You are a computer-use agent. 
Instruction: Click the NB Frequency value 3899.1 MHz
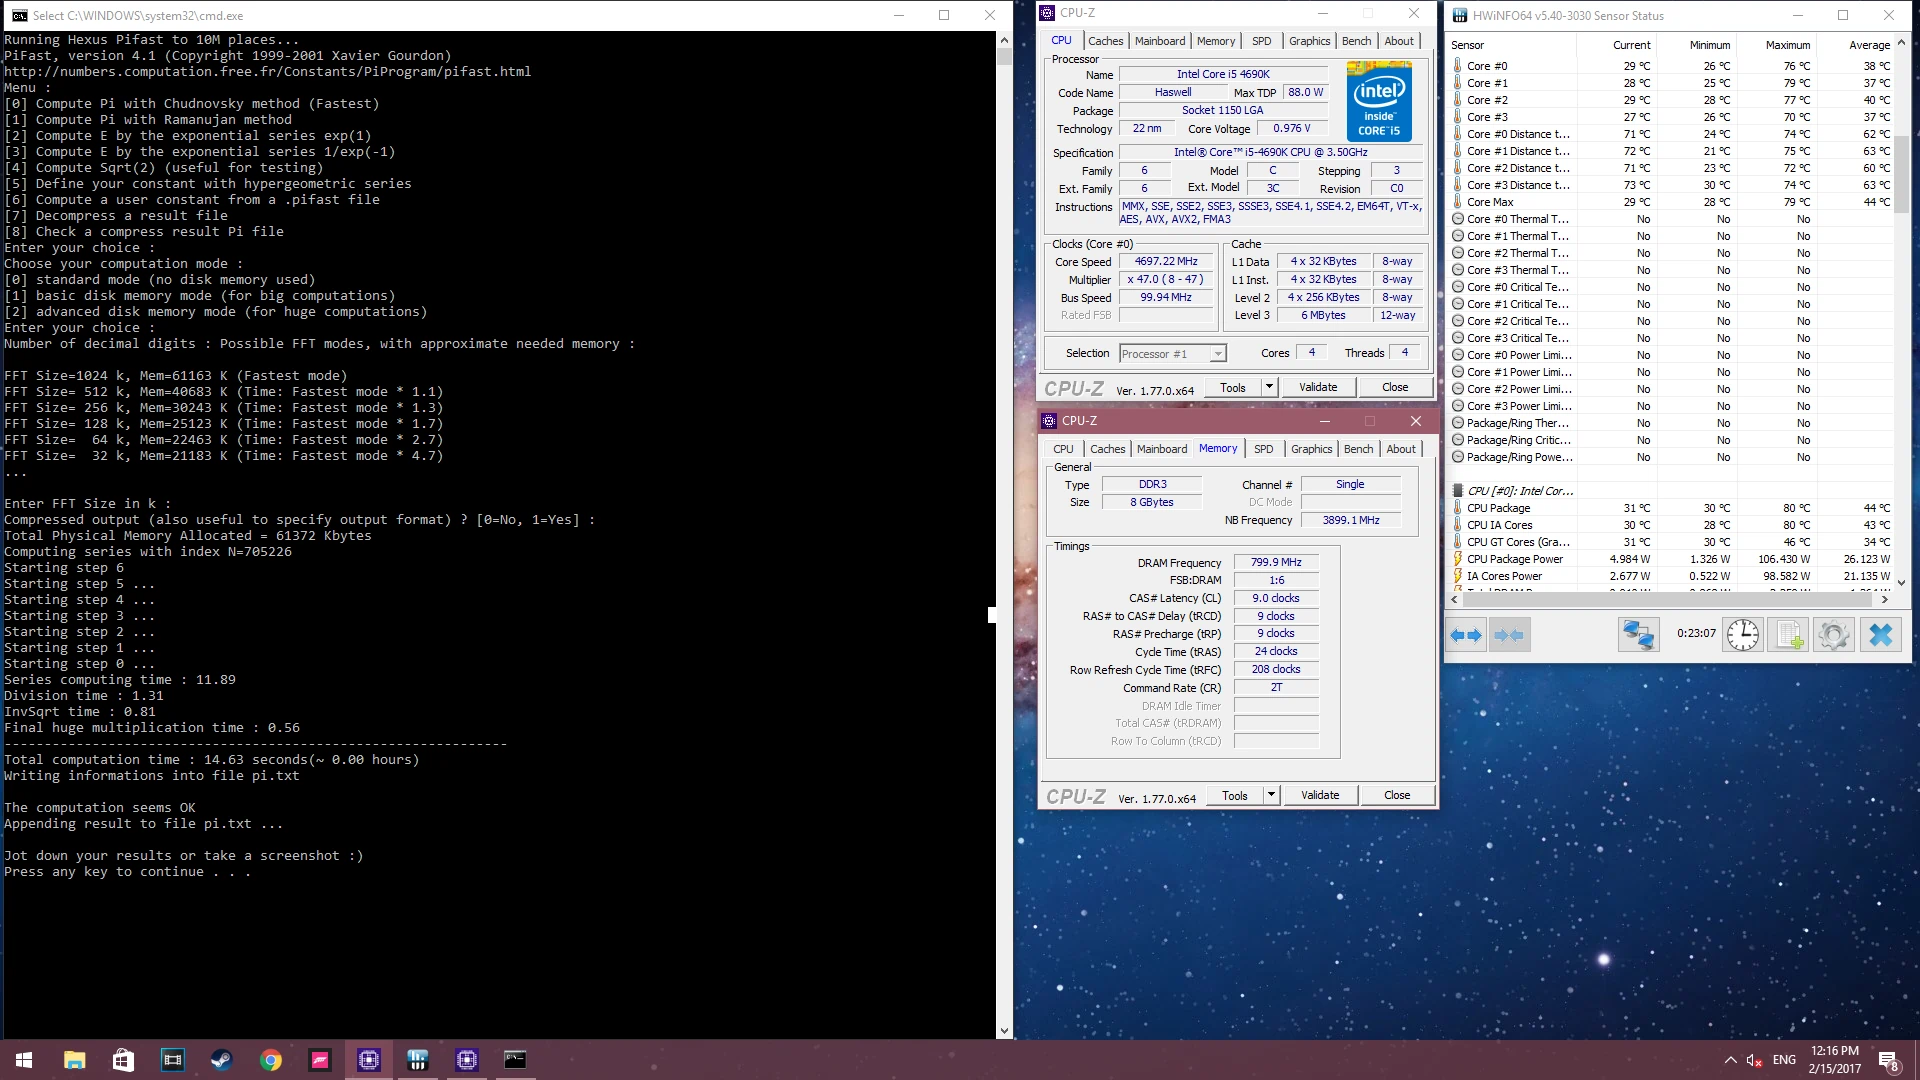[x=1350, y=521]
